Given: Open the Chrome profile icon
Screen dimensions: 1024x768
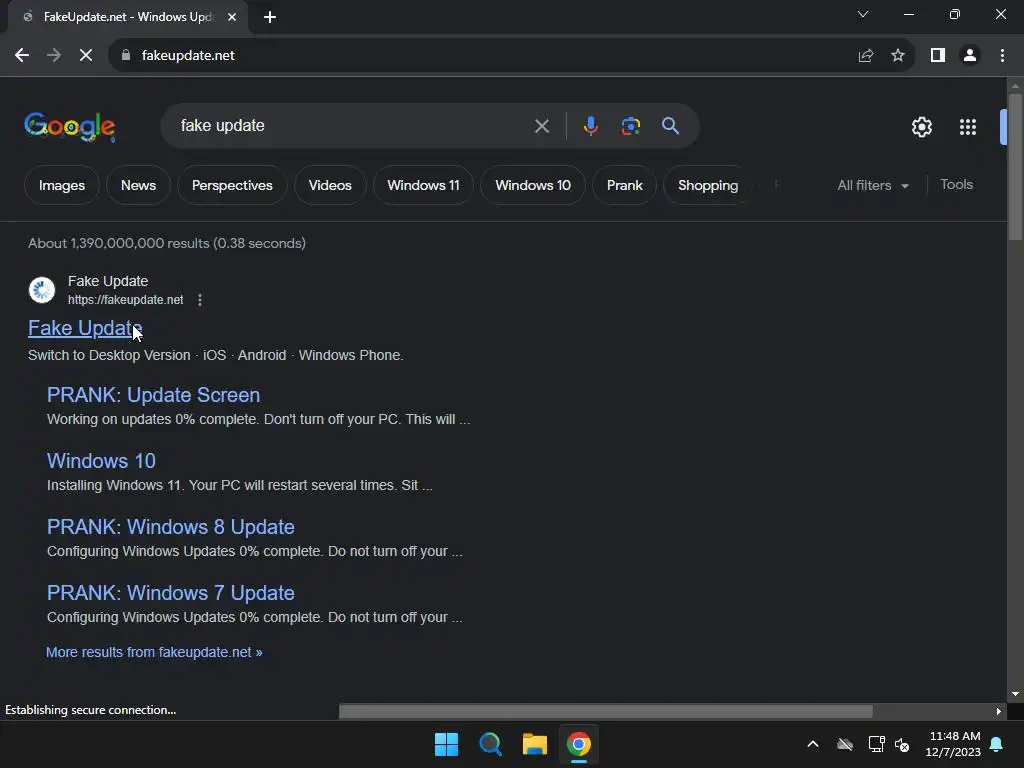Looking at the screenshot, I should (x=970, y=56).
